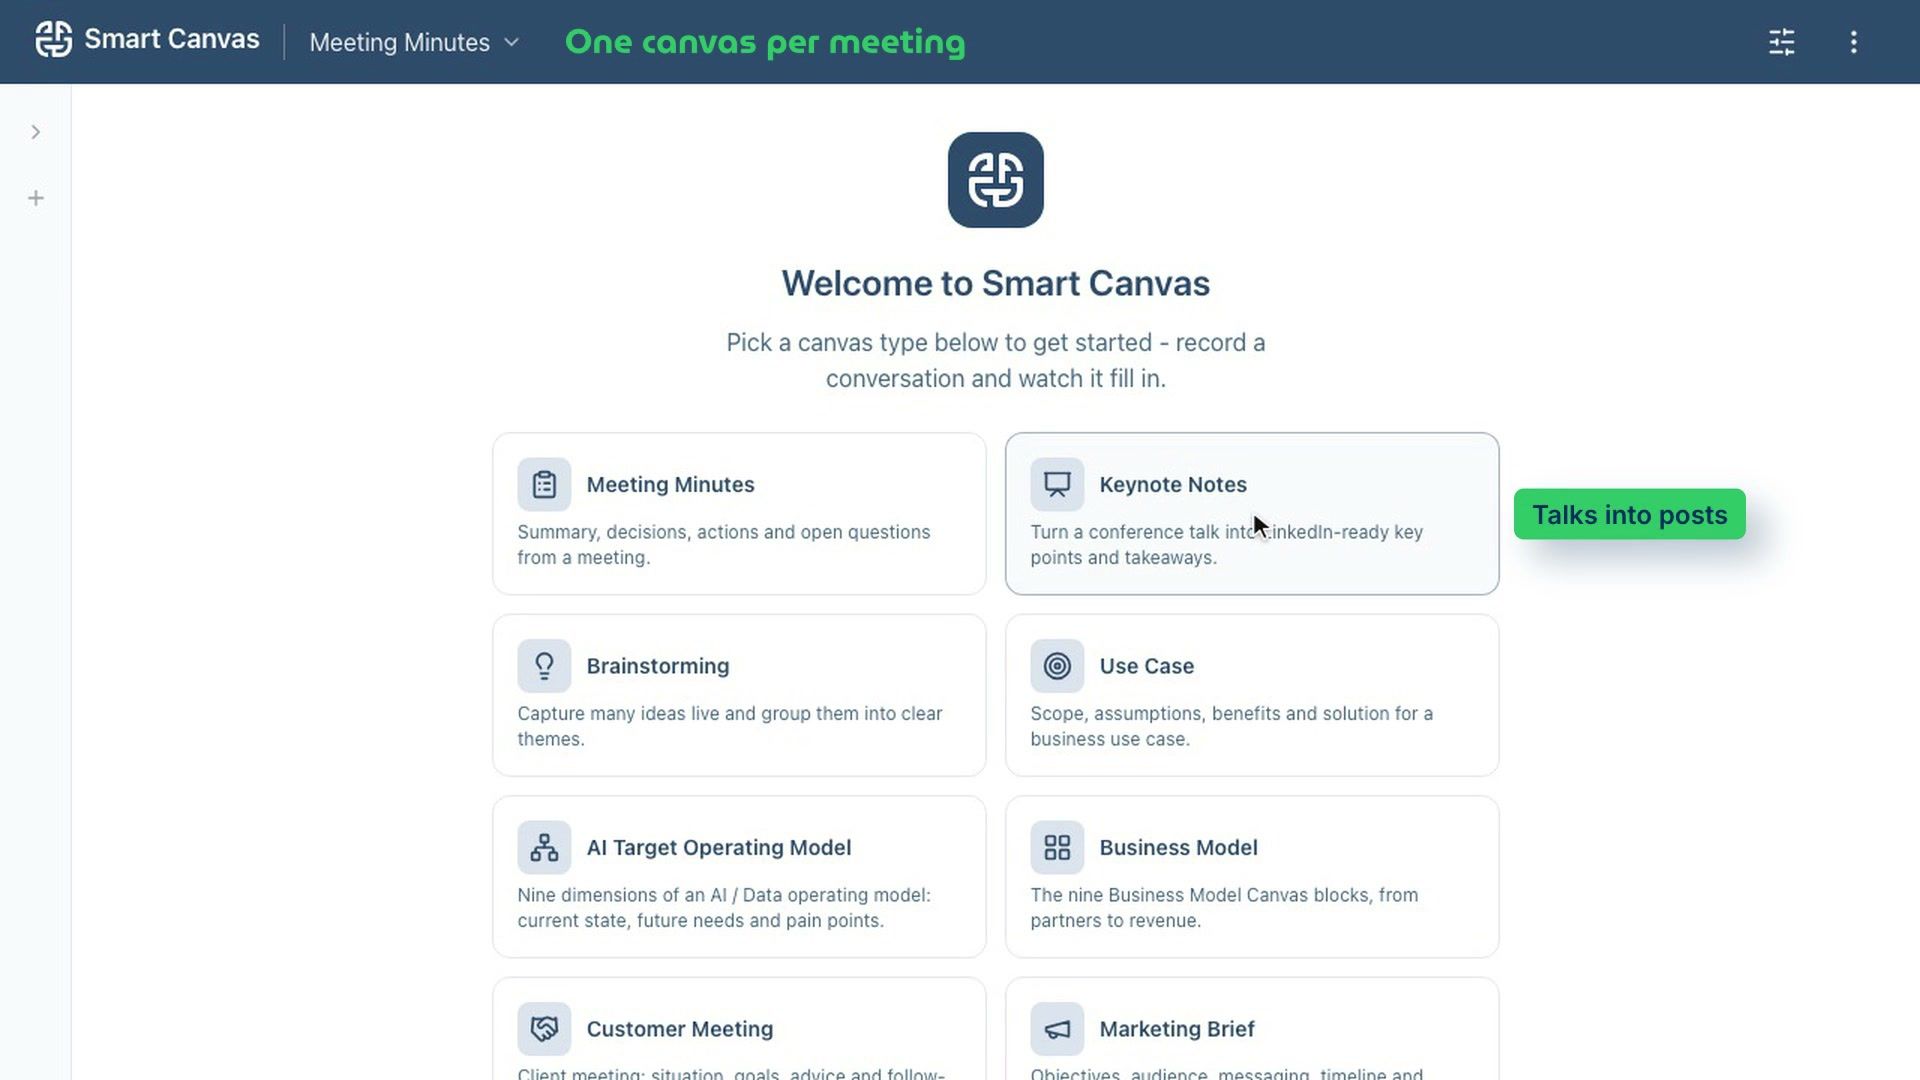
Task: Click the Business Model grid icon
Action: click(1057, 847)
